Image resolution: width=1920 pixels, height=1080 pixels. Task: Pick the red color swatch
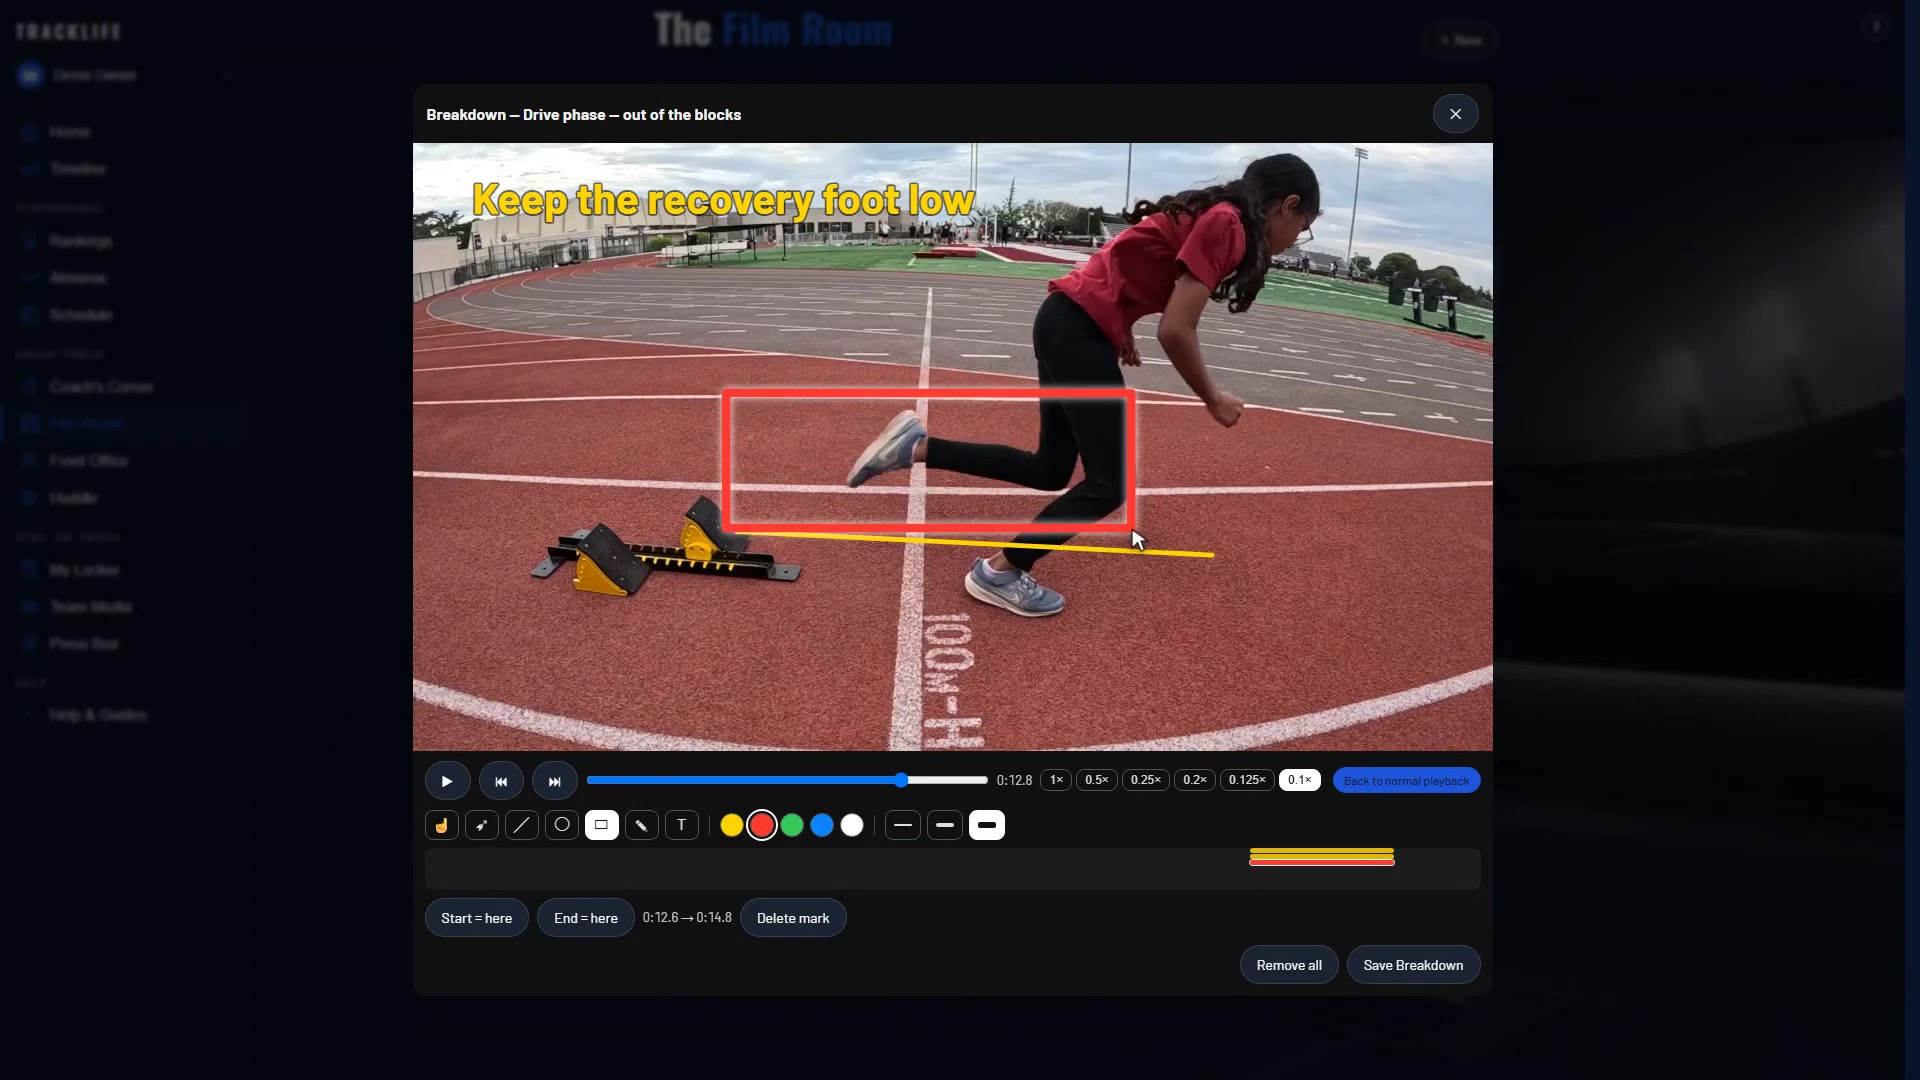(762, 825)
